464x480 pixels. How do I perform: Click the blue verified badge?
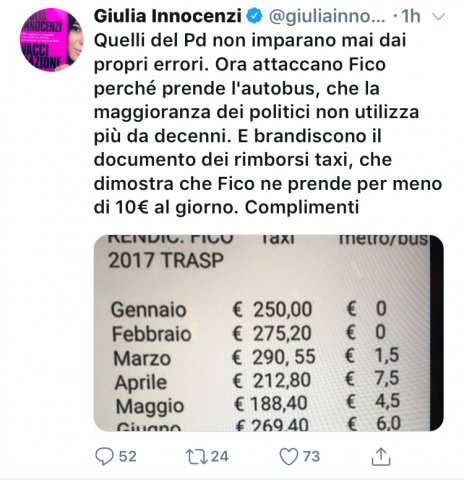tap(255, 16)
